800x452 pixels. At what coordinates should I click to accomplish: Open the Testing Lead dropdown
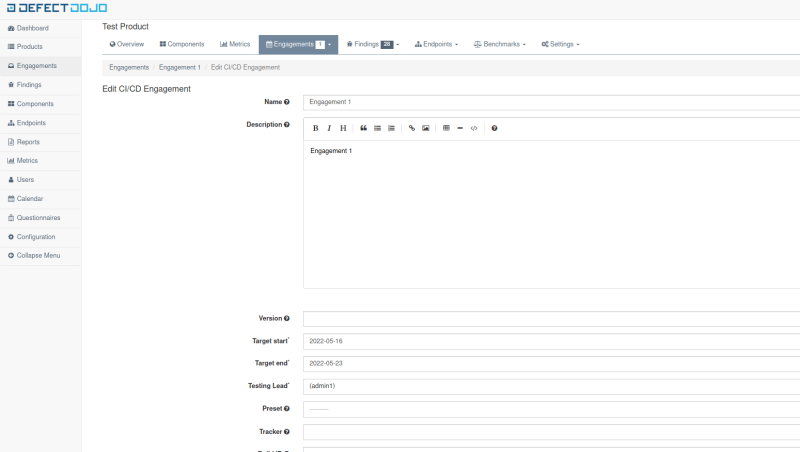[552, 386]
